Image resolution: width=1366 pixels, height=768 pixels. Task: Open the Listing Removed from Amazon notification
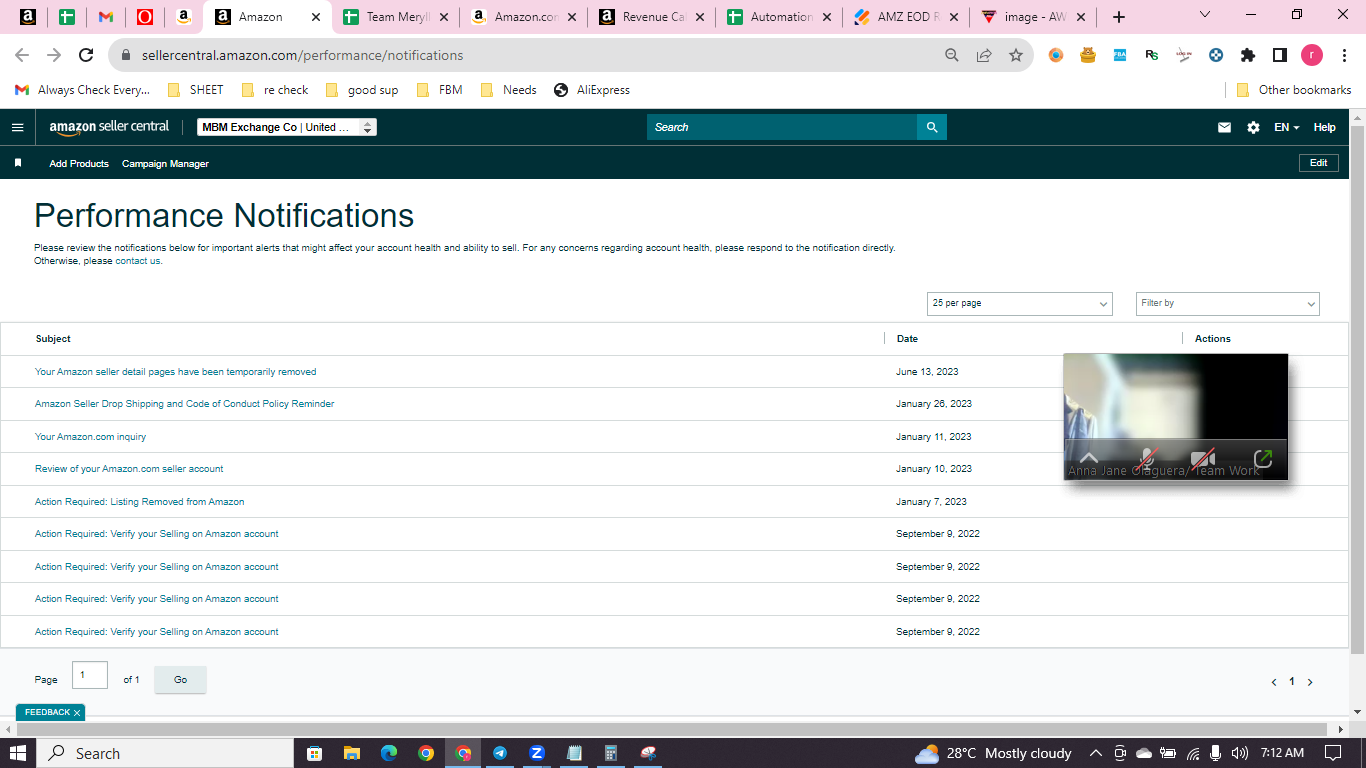[139, 502]
